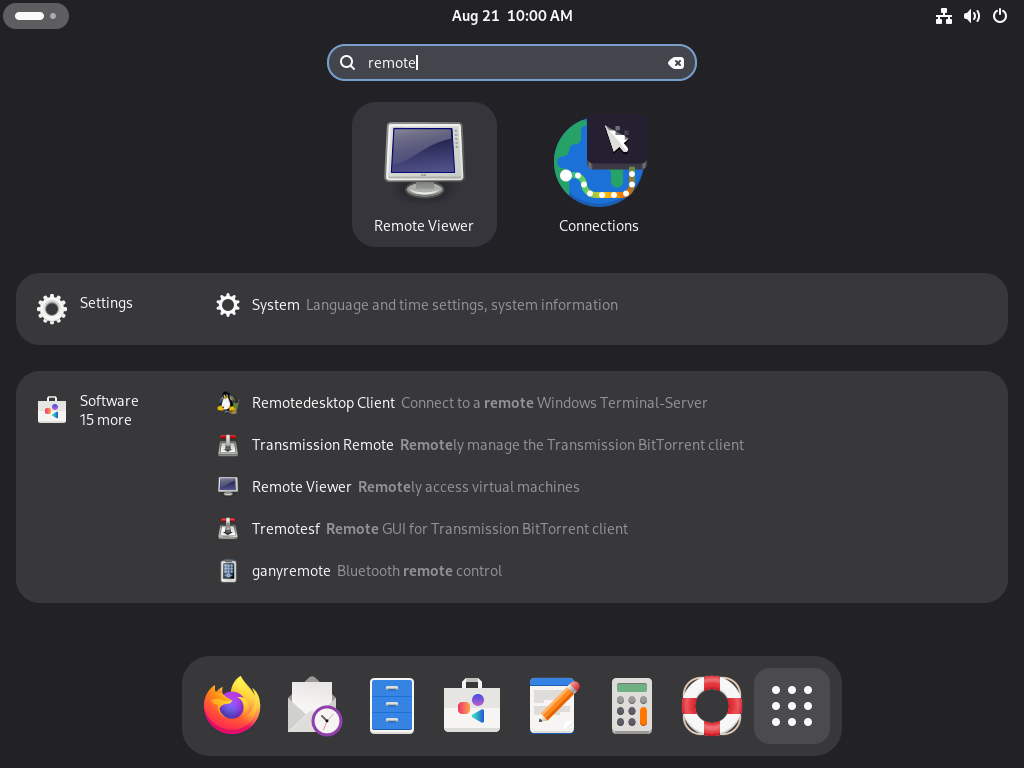1024x768 pixels.
Task: Launch the Software store from dock
Action: tap(471, 706)
